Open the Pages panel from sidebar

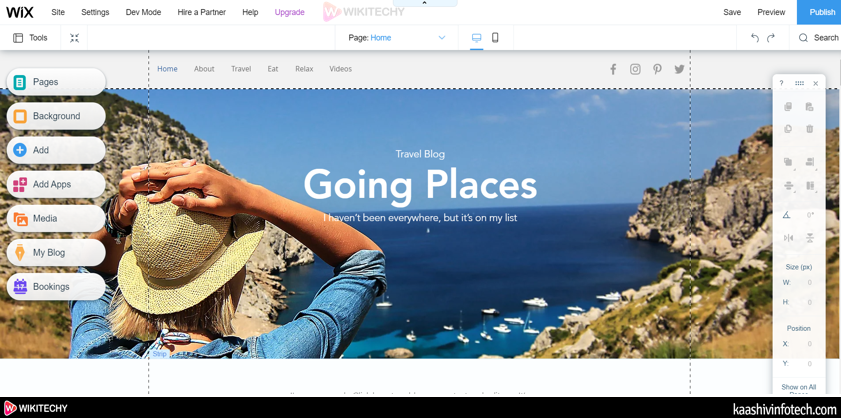[55, 82]
